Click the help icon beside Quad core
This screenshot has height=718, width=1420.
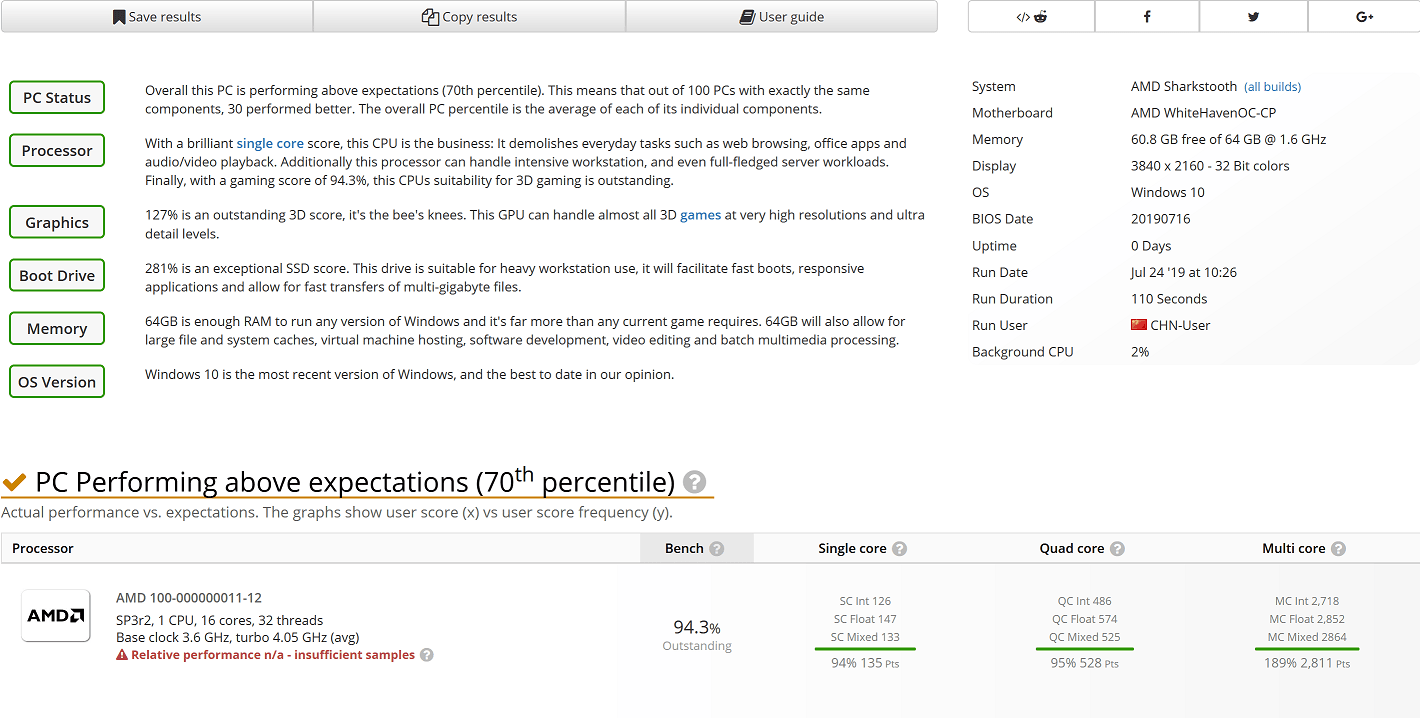click(1117, 549)
